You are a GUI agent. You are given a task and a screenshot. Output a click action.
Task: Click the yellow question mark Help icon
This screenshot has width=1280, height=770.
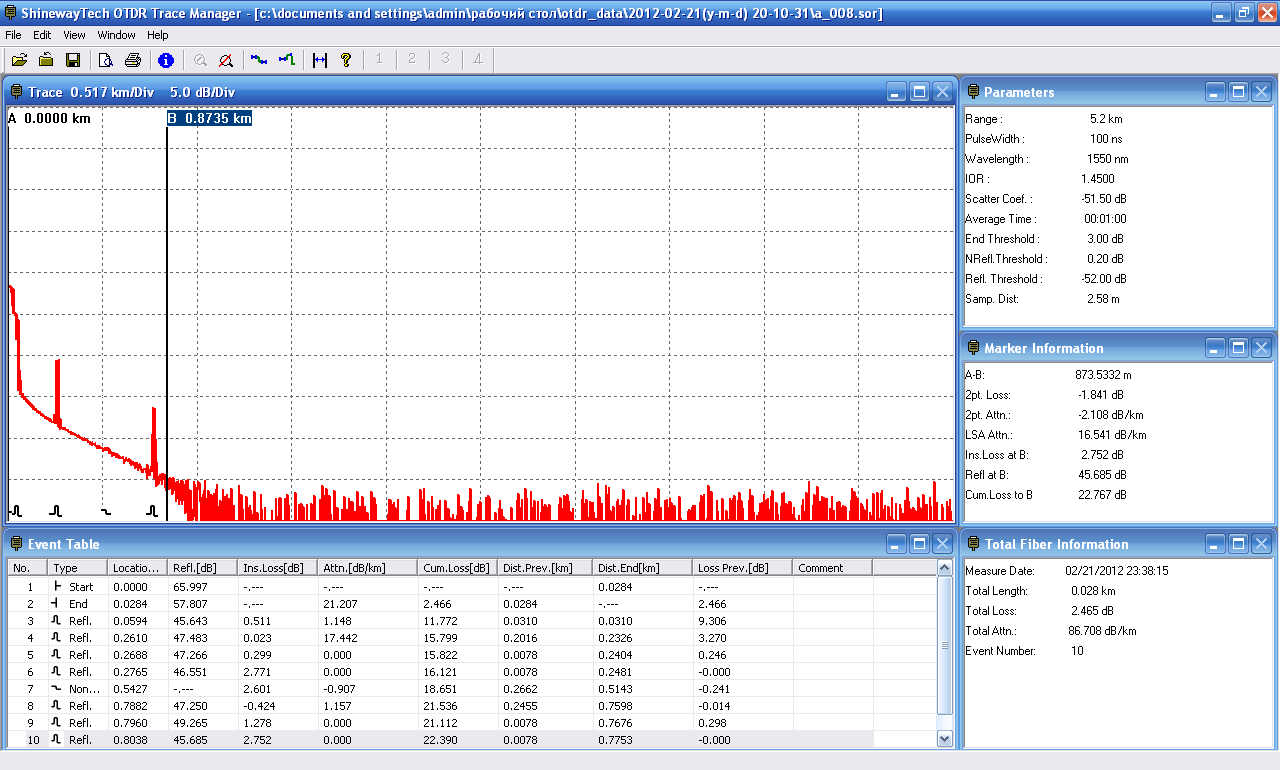coord(346,60)
